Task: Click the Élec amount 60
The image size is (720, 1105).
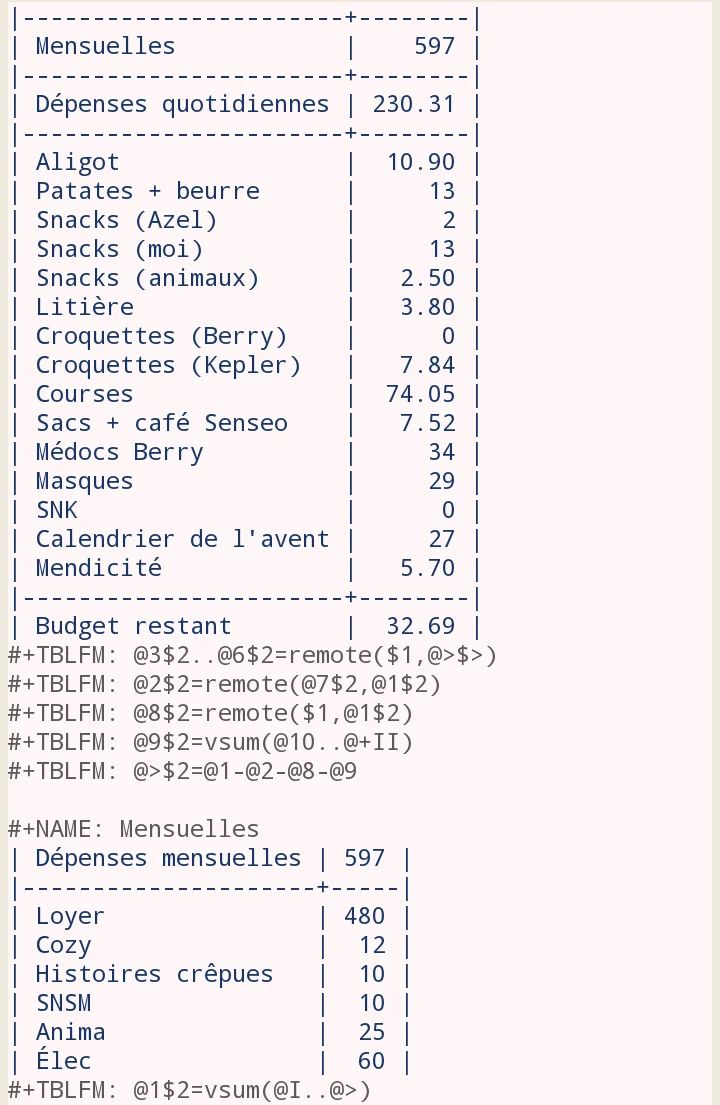Action: 371,1061
